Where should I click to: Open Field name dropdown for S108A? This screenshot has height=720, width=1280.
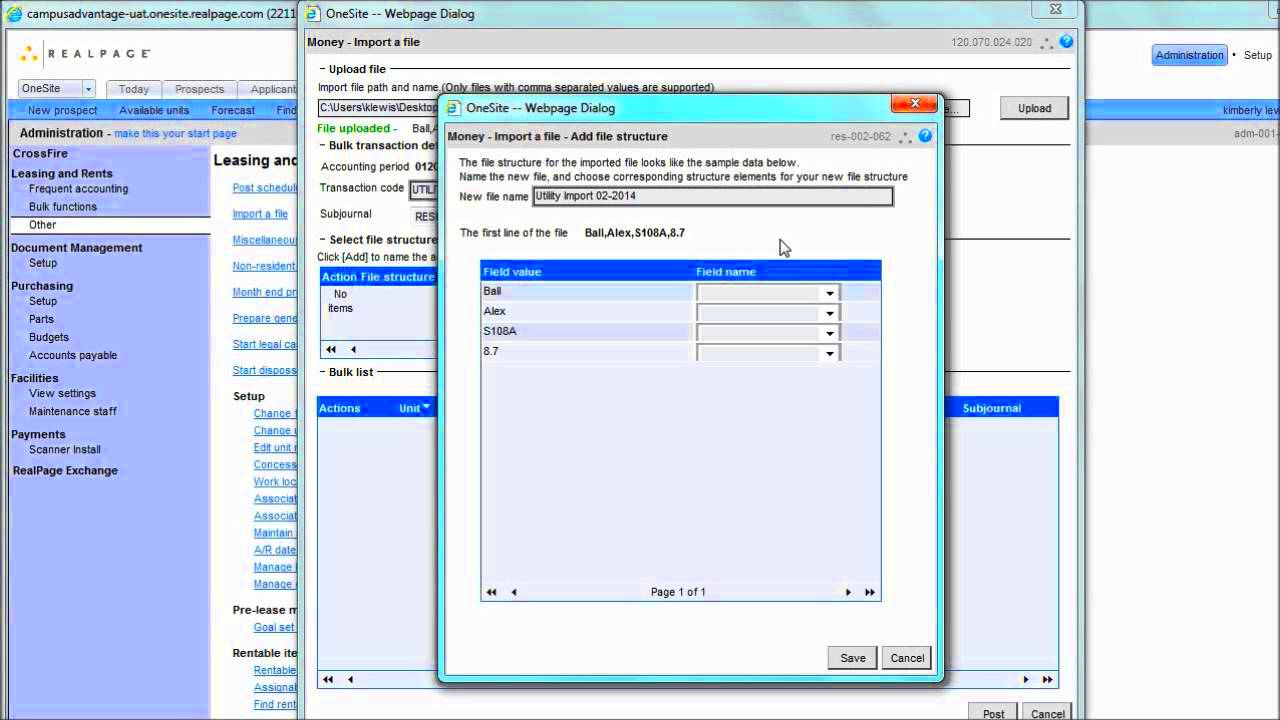tap(830, 333)
